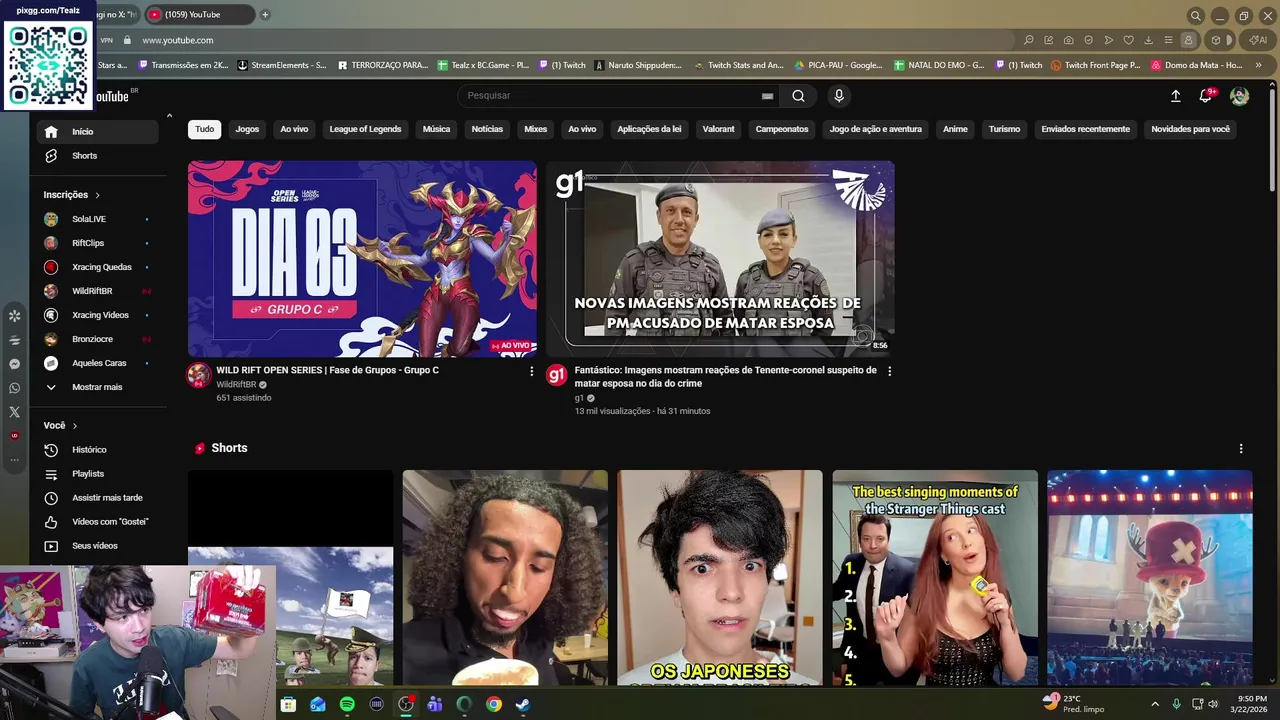The height and width of the screenshot is (720, 1280).
Task: Open Shorts from the sidebar
Action: (x=98, y=156)
